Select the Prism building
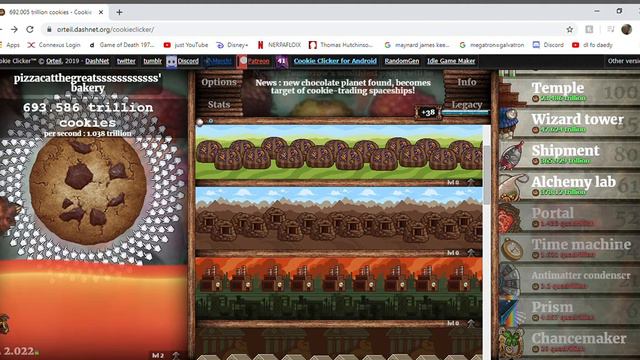The height and width of the screenshot is (360, 640). (569, 311)
